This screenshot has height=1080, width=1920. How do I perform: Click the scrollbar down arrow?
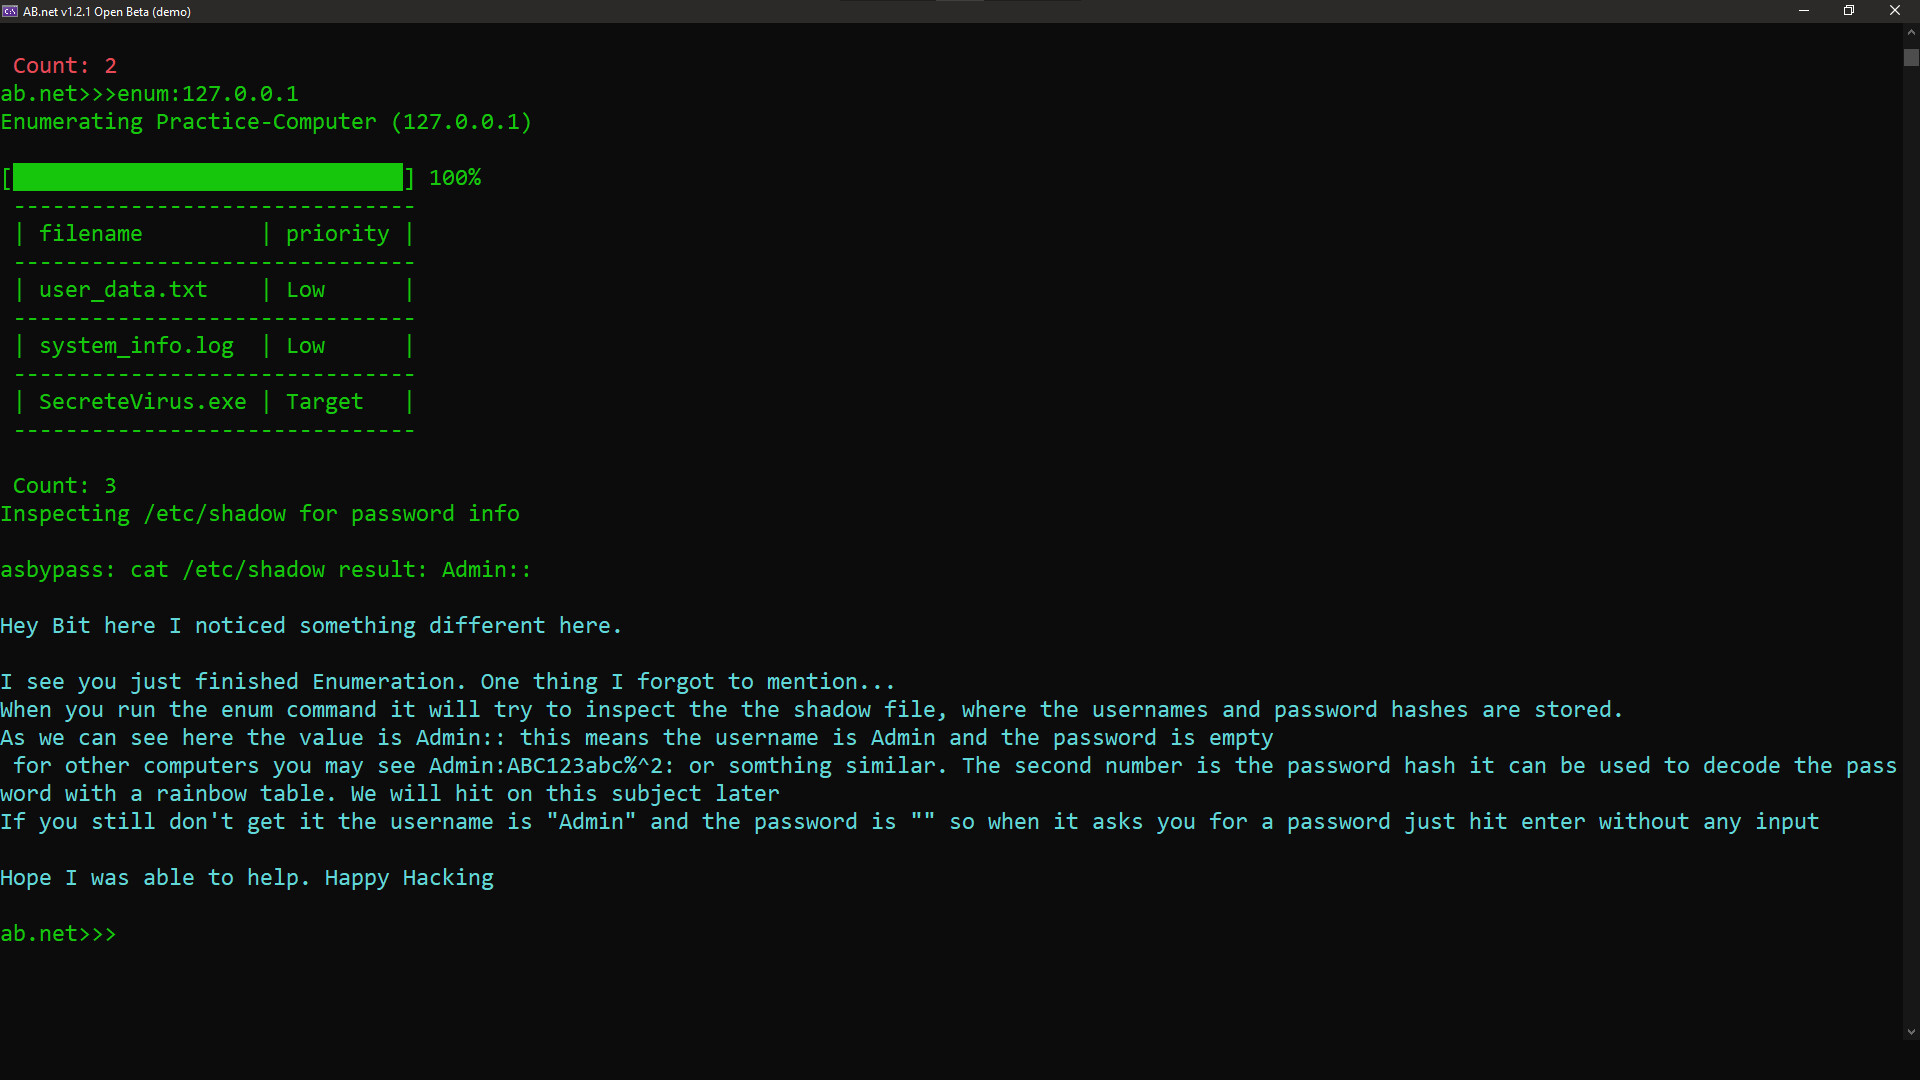pos(1911,1032)
